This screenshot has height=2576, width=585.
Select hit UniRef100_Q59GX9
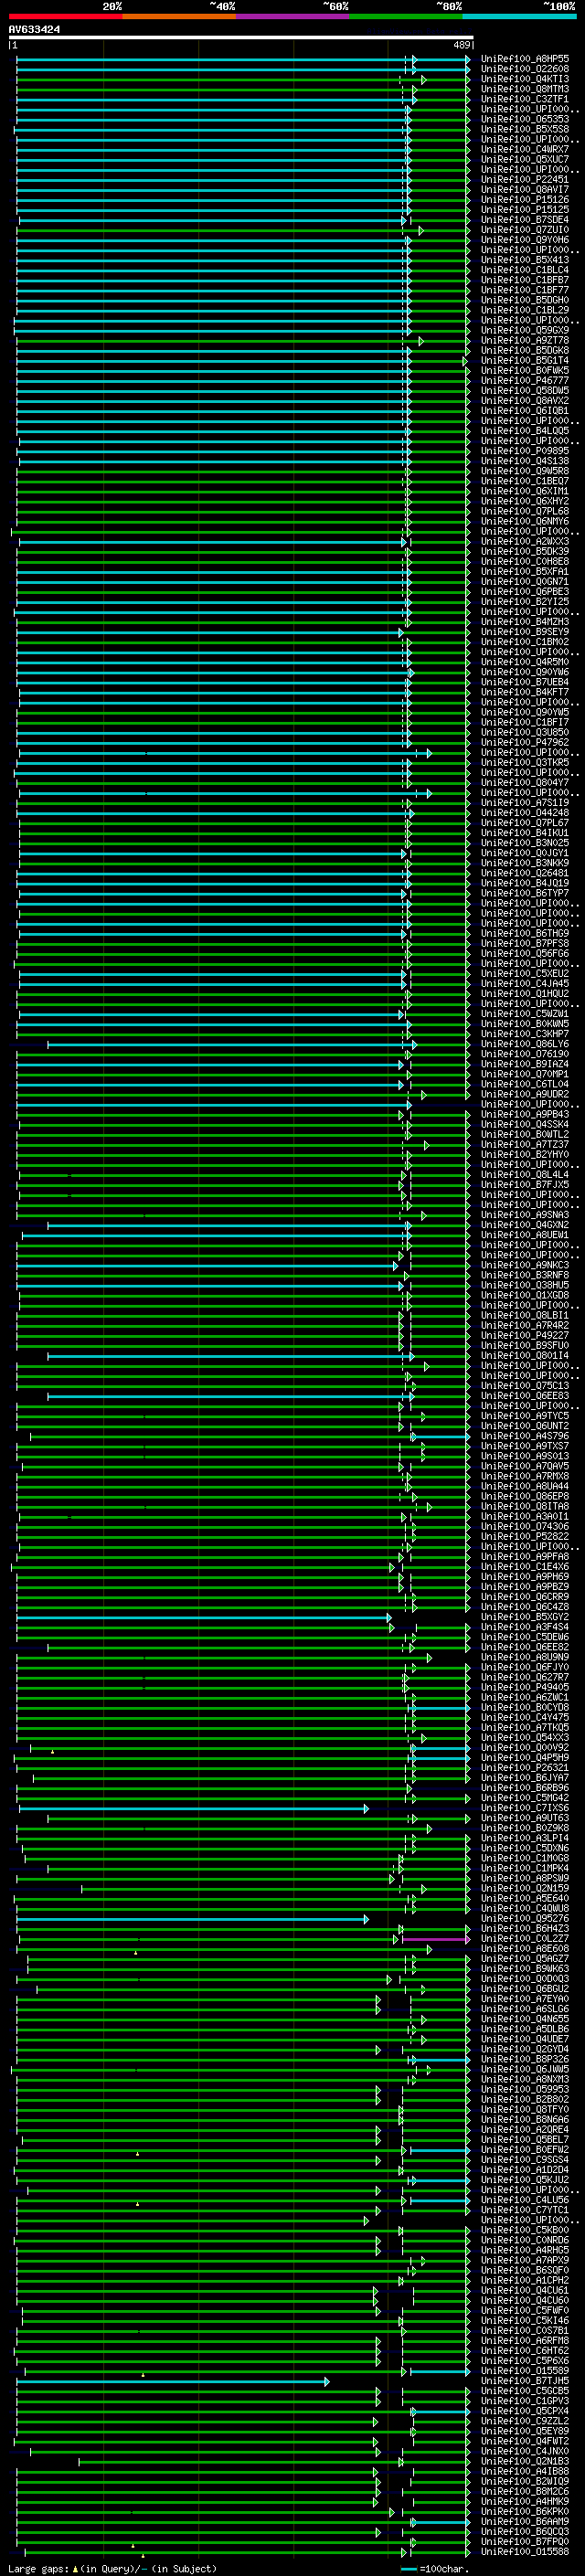pos(524,330)
